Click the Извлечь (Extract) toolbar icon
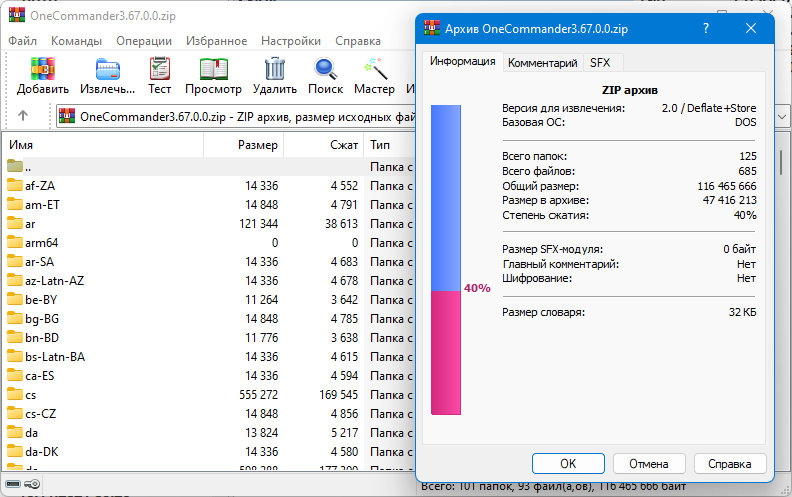The height and width of the screenshot is (497, 792). (x=108, y=69)
